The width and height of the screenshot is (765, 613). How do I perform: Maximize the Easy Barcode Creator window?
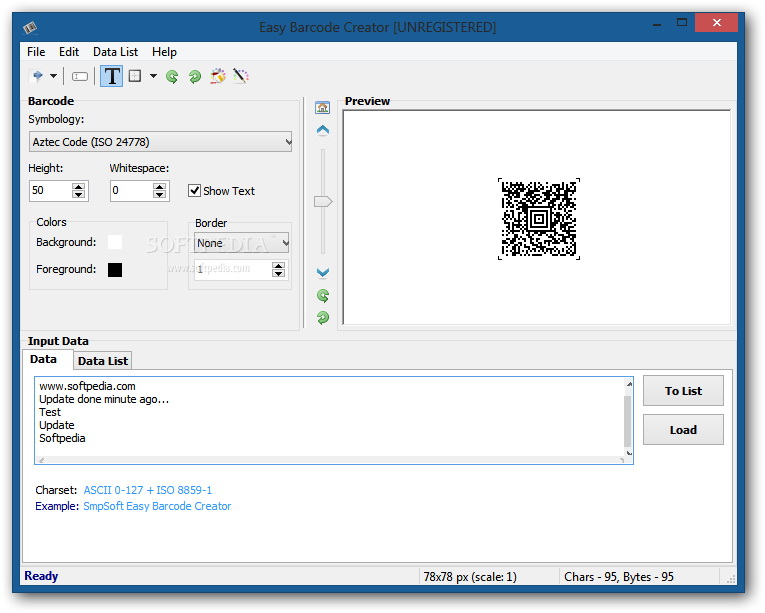682,22
